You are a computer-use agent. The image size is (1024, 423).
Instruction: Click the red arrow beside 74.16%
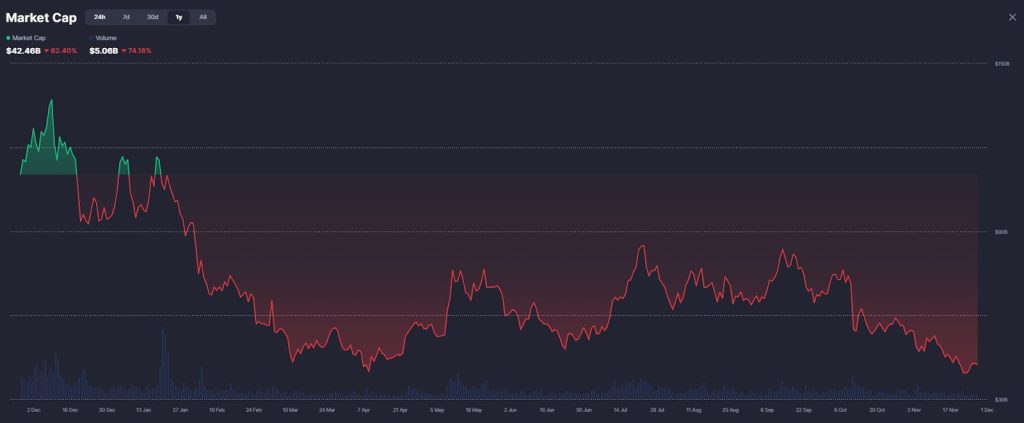point(125,49)
